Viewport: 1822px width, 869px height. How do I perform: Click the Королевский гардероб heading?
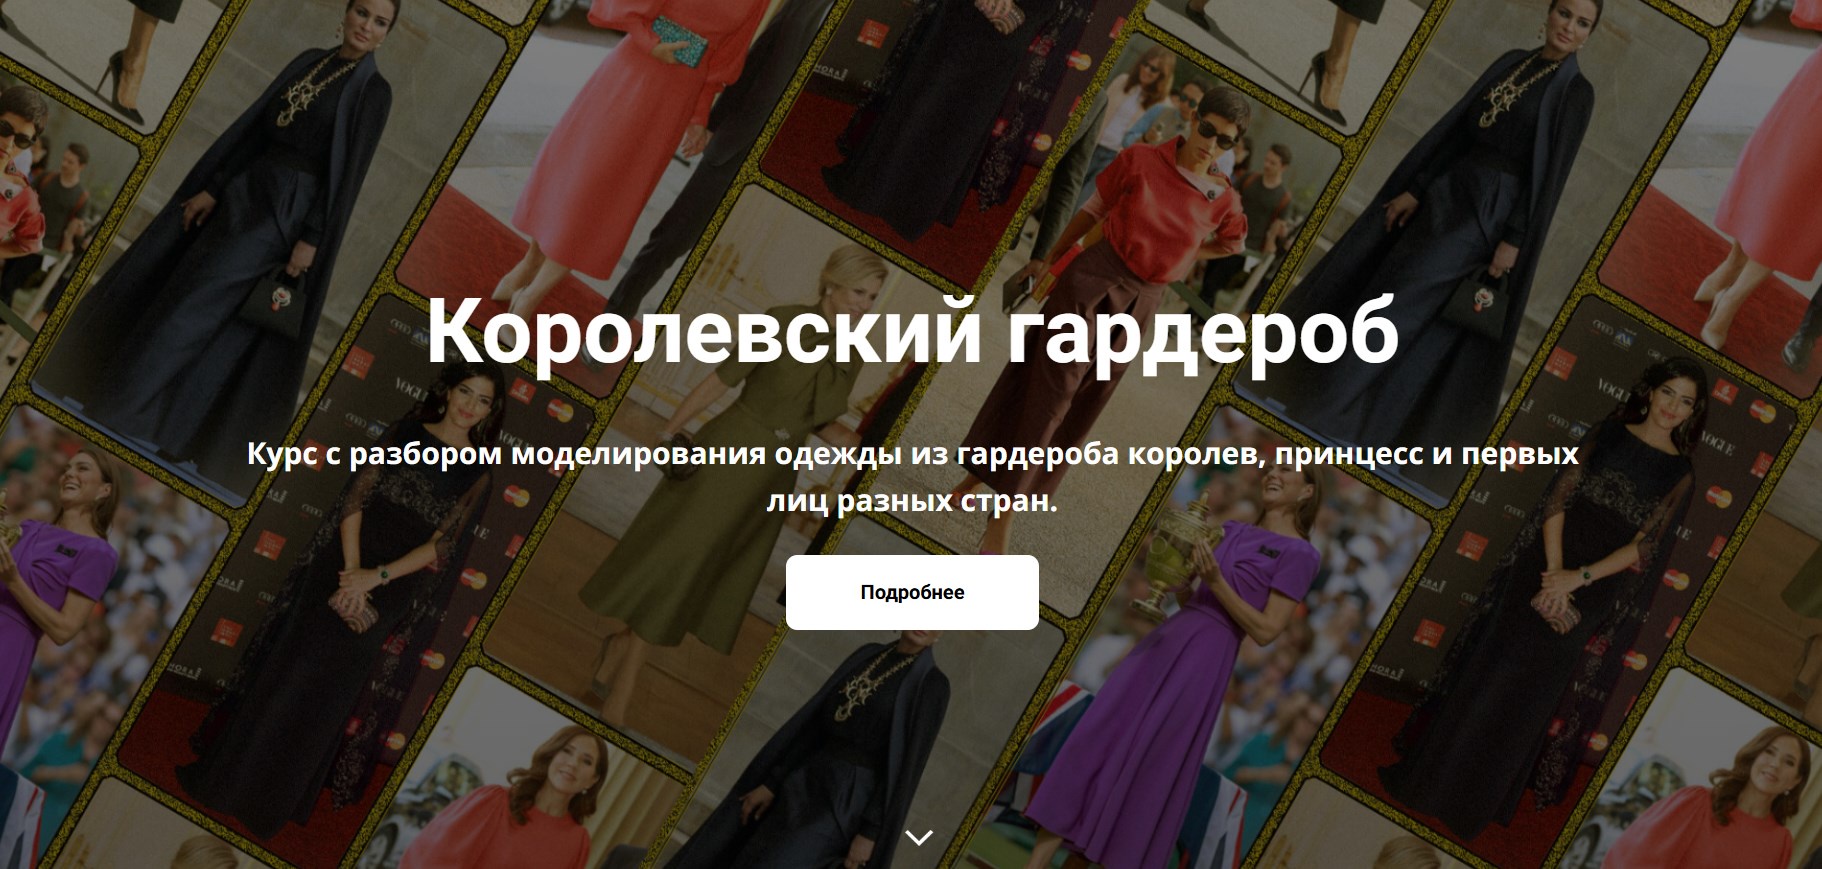point(912,331)
